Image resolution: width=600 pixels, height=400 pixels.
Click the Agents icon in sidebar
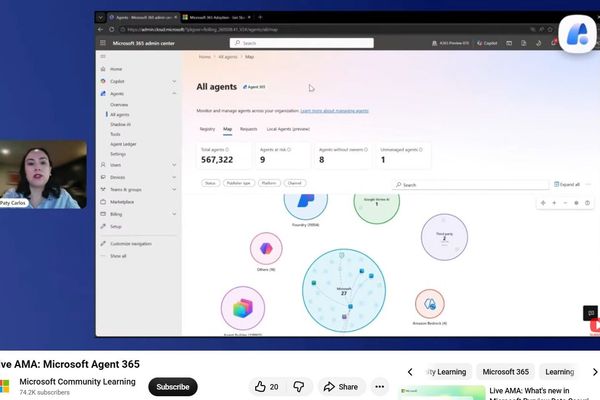click(x=103, y=93)
